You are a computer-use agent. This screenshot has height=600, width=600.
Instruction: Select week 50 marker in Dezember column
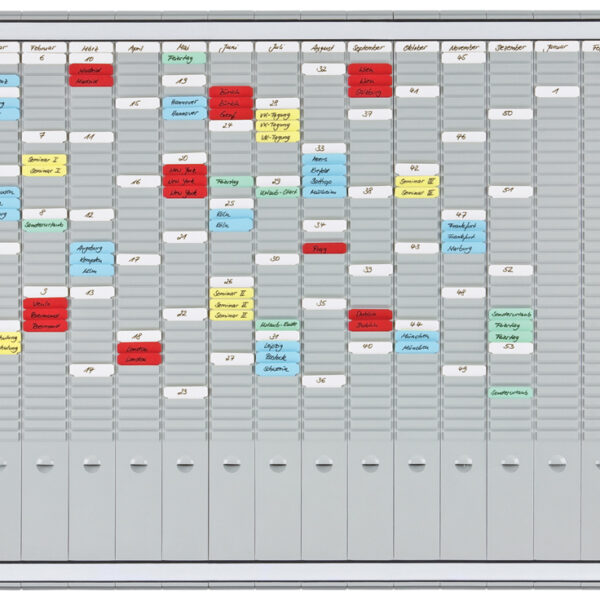coord(510,113)
